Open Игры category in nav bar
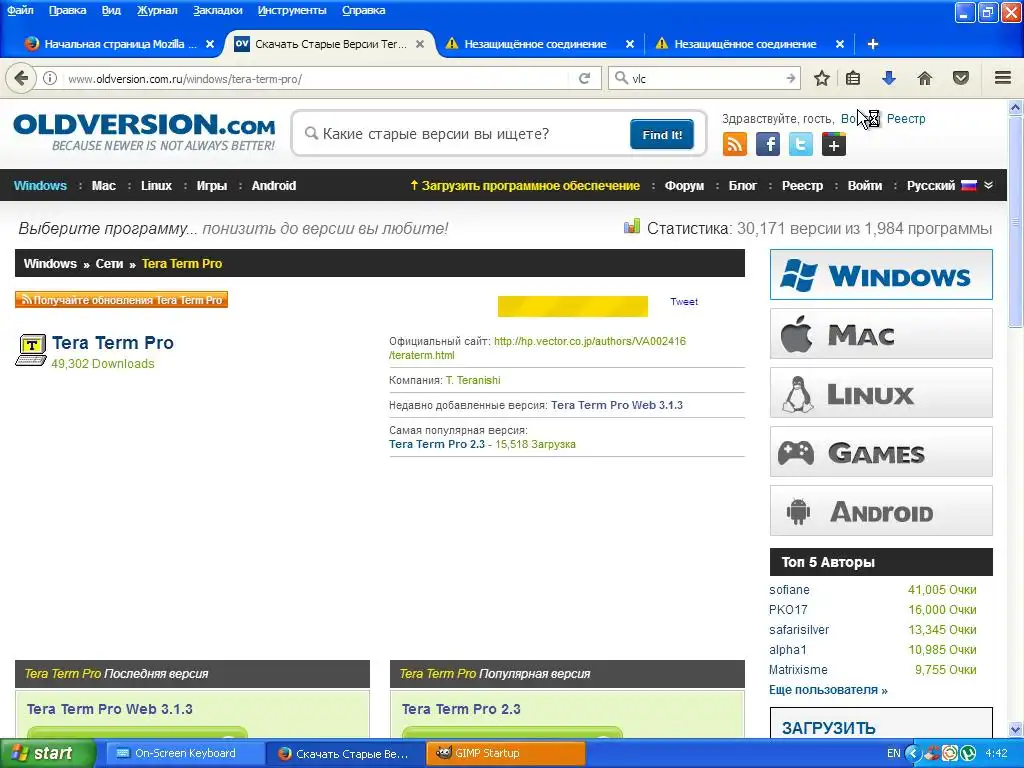This screenshot has width=1024, height=768. coord(212,185)
